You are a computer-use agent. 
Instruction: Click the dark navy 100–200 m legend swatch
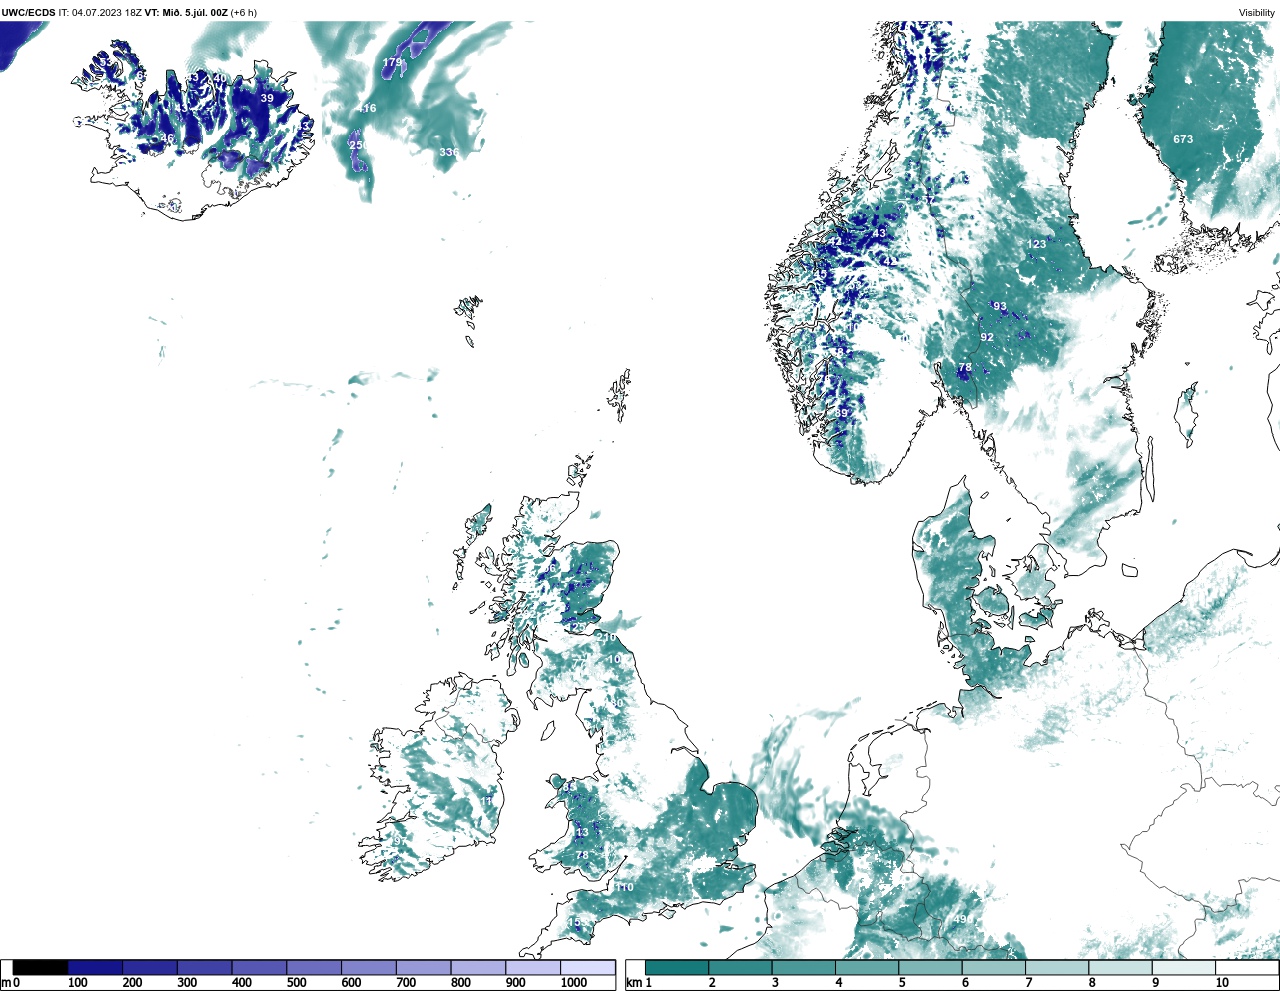pyautogui.click(x=96, y=967)
